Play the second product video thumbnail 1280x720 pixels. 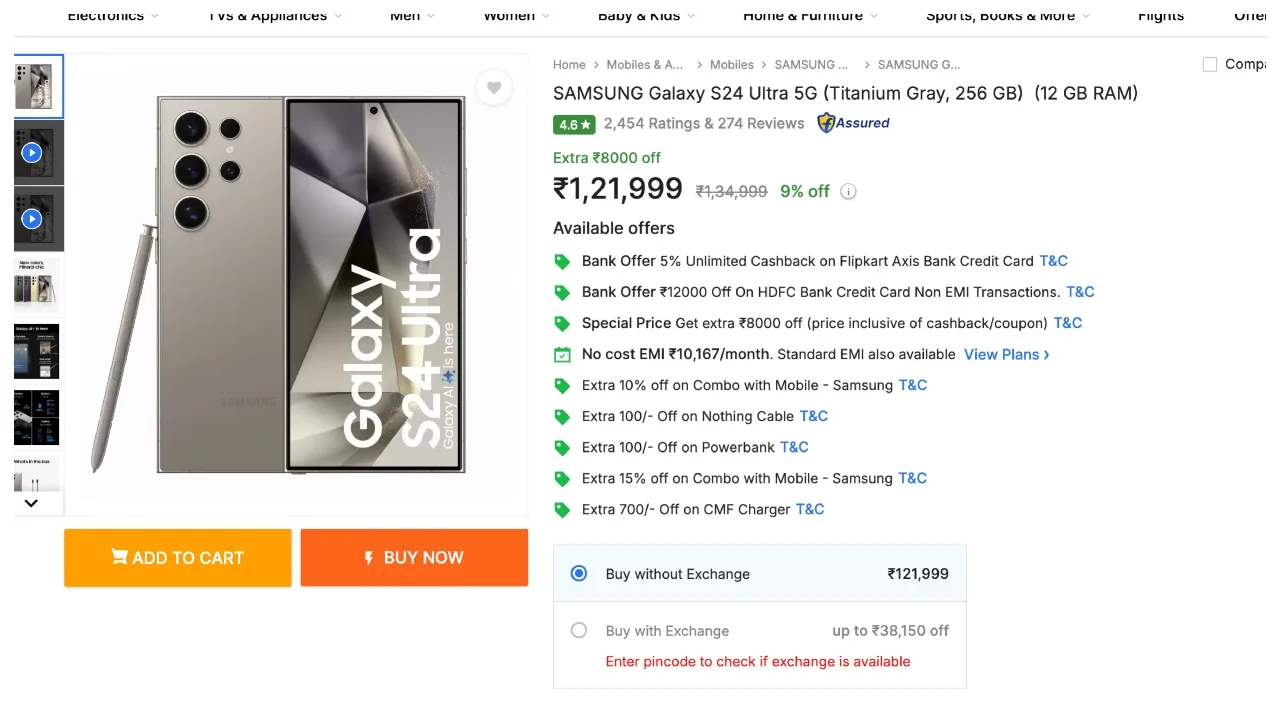pyautogui.click(x=32, y=218)
